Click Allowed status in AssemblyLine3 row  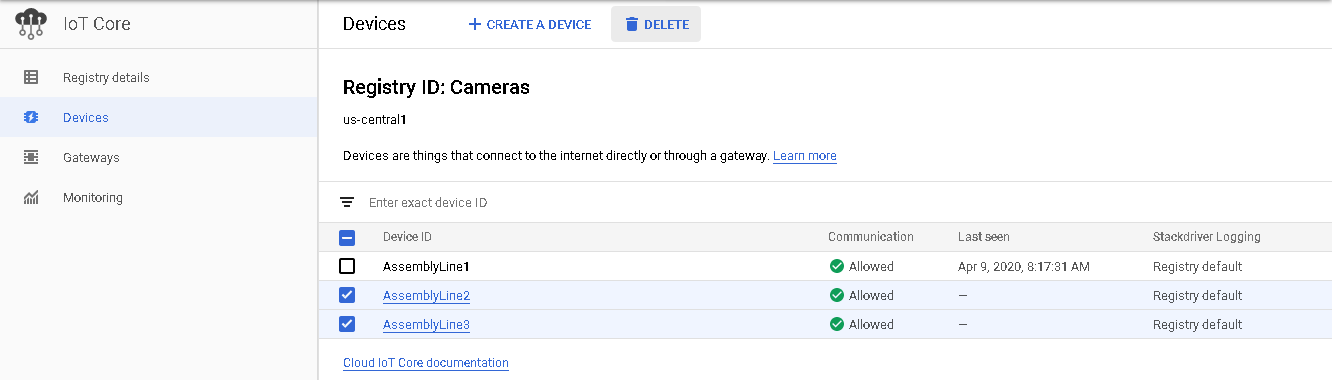click(871, 325)
